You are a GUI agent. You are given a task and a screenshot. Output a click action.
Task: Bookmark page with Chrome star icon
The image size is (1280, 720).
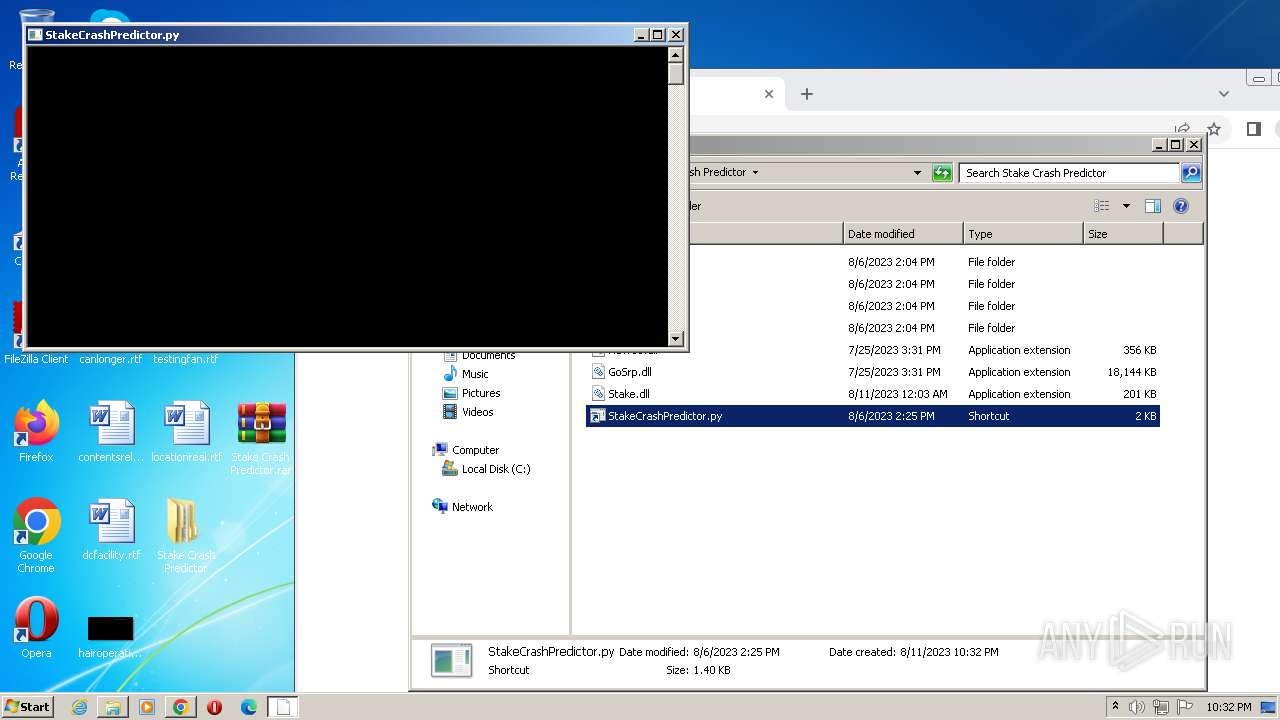point(1214,129)
